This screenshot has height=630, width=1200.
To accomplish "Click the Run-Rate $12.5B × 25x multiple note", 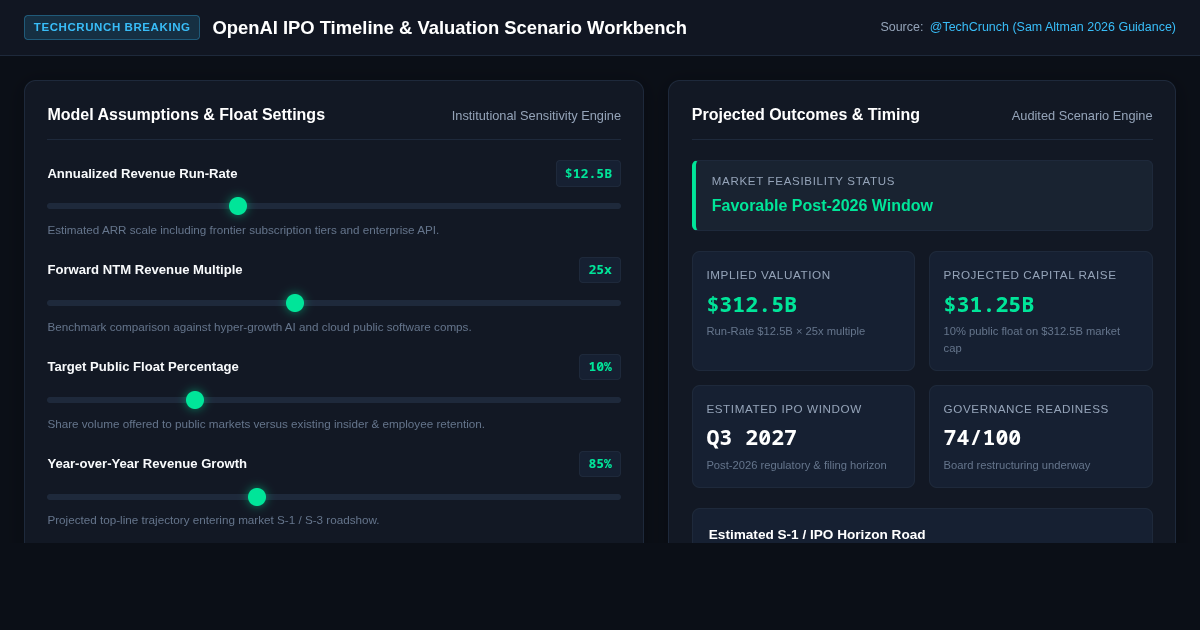I will point(786,331).
